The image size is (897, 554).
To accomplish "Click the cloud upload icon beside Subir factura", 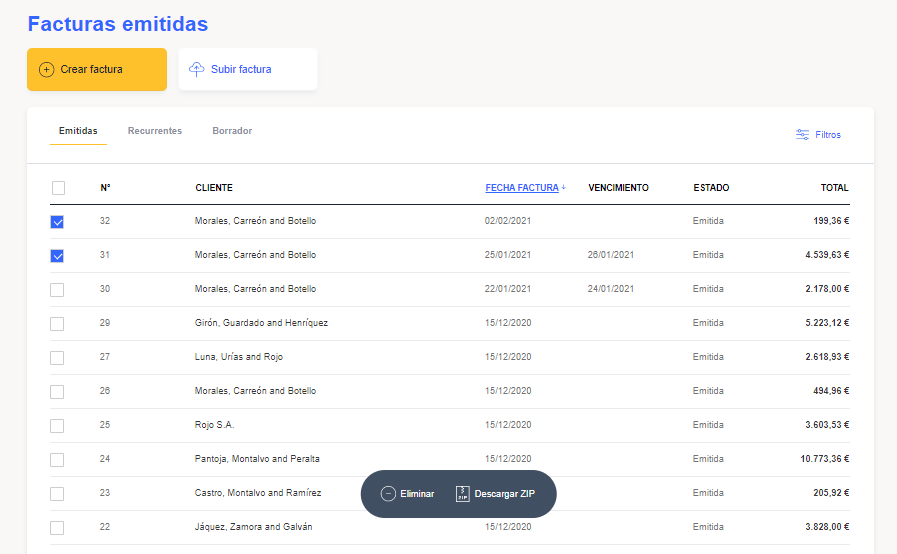I will coord(197,69).
